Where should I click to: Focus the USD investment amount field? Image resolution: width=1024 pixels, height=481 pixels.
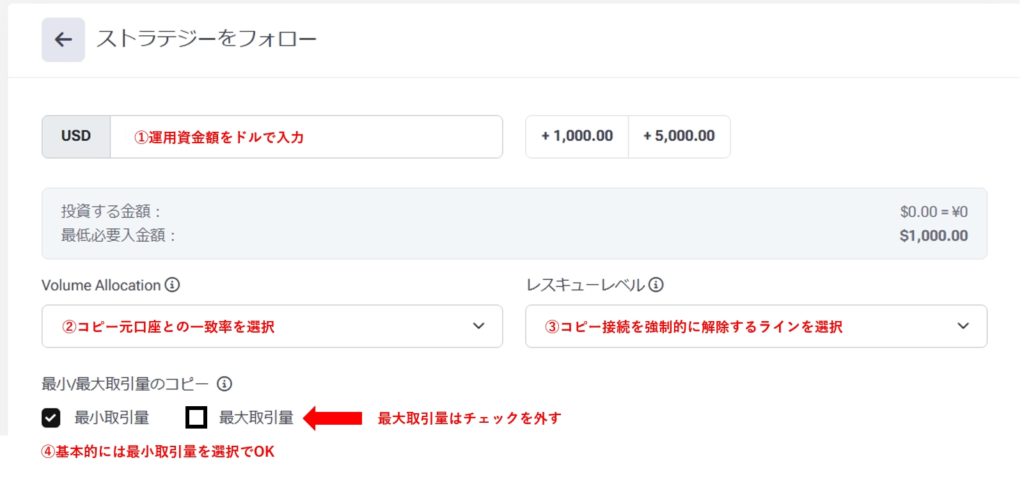pos(305,137)
